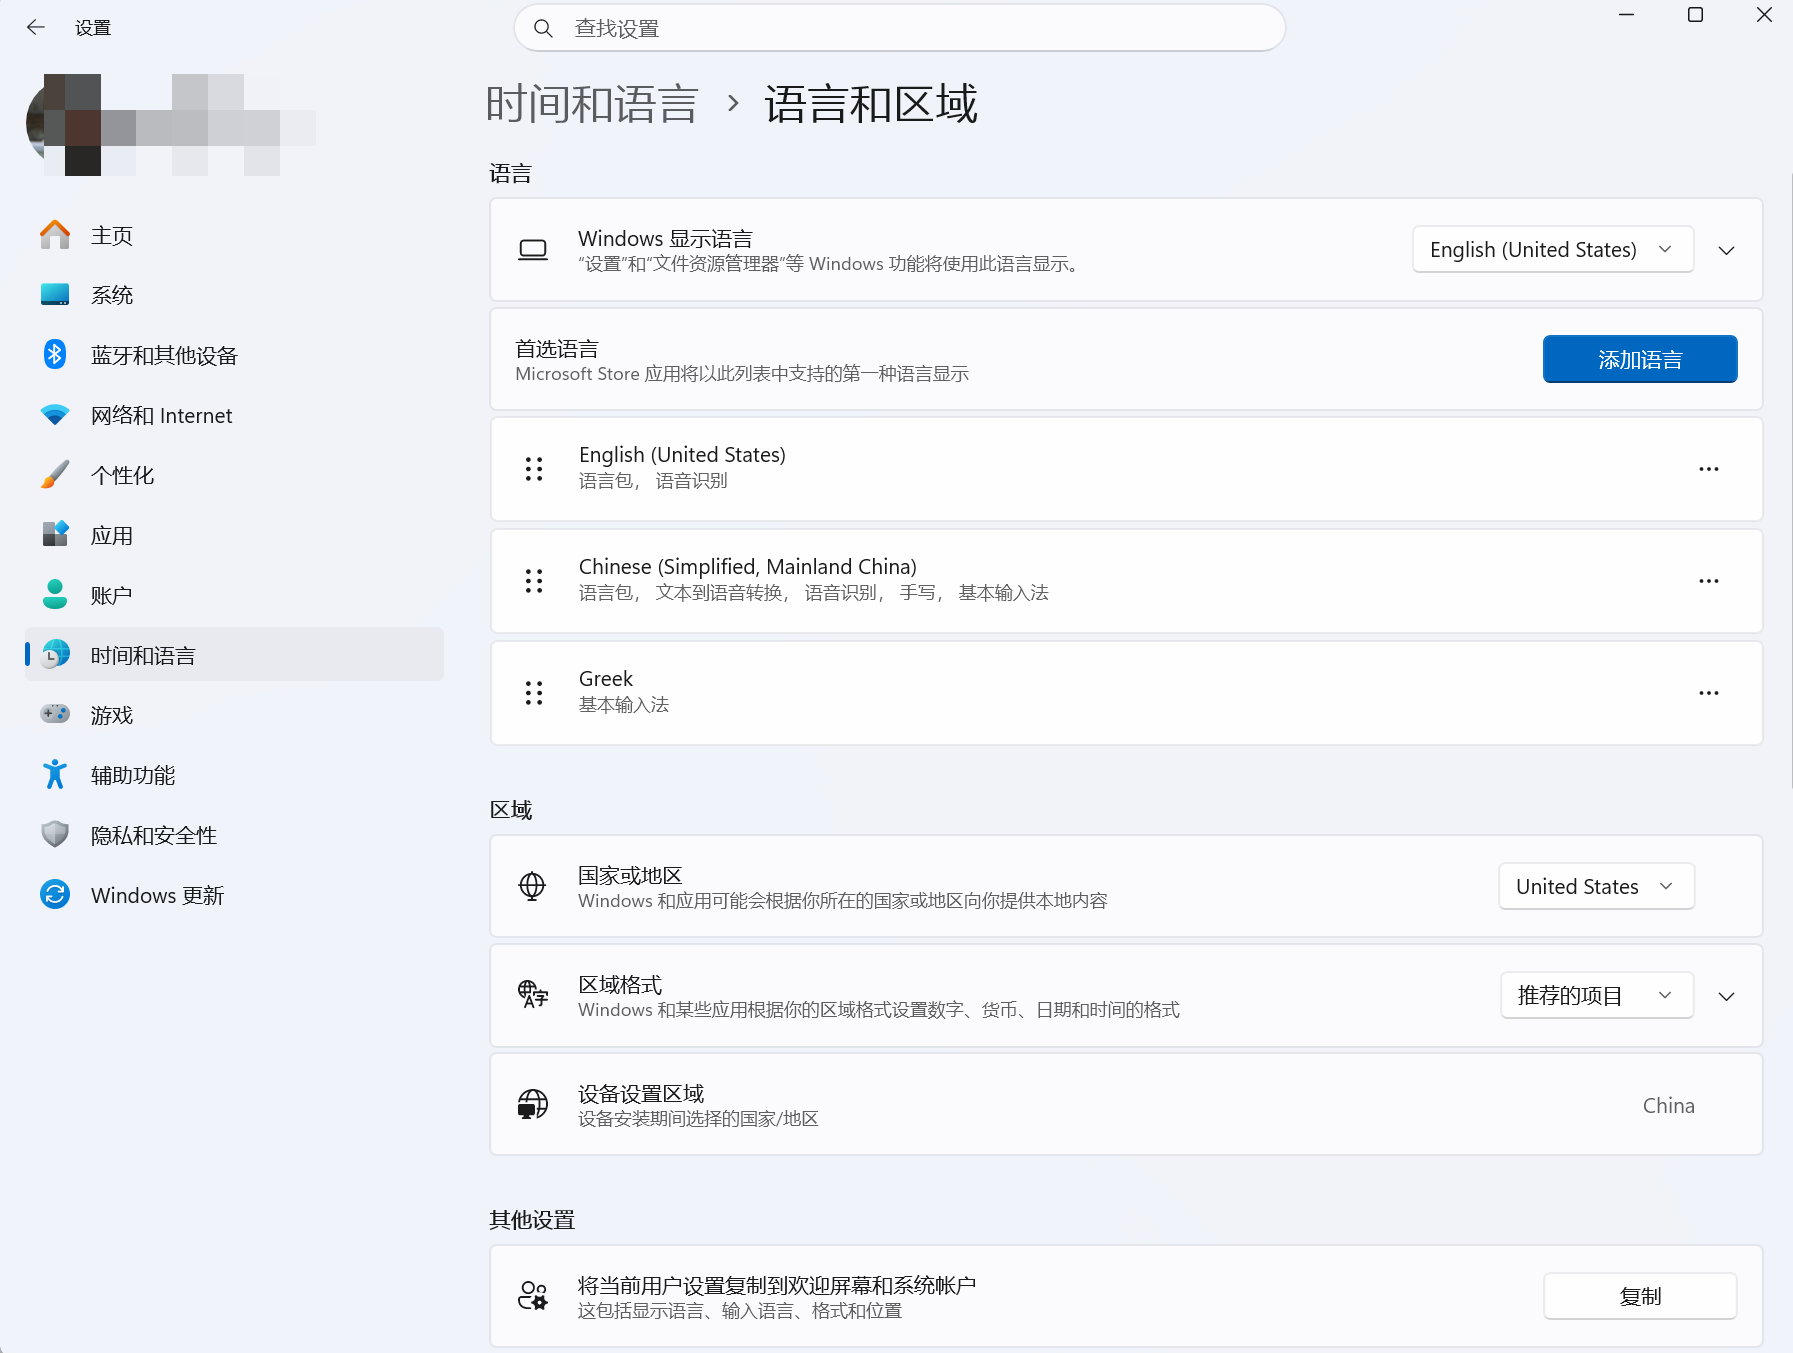
Task: Expand the 区域格式 section chevron
Action: point(1726,996)
